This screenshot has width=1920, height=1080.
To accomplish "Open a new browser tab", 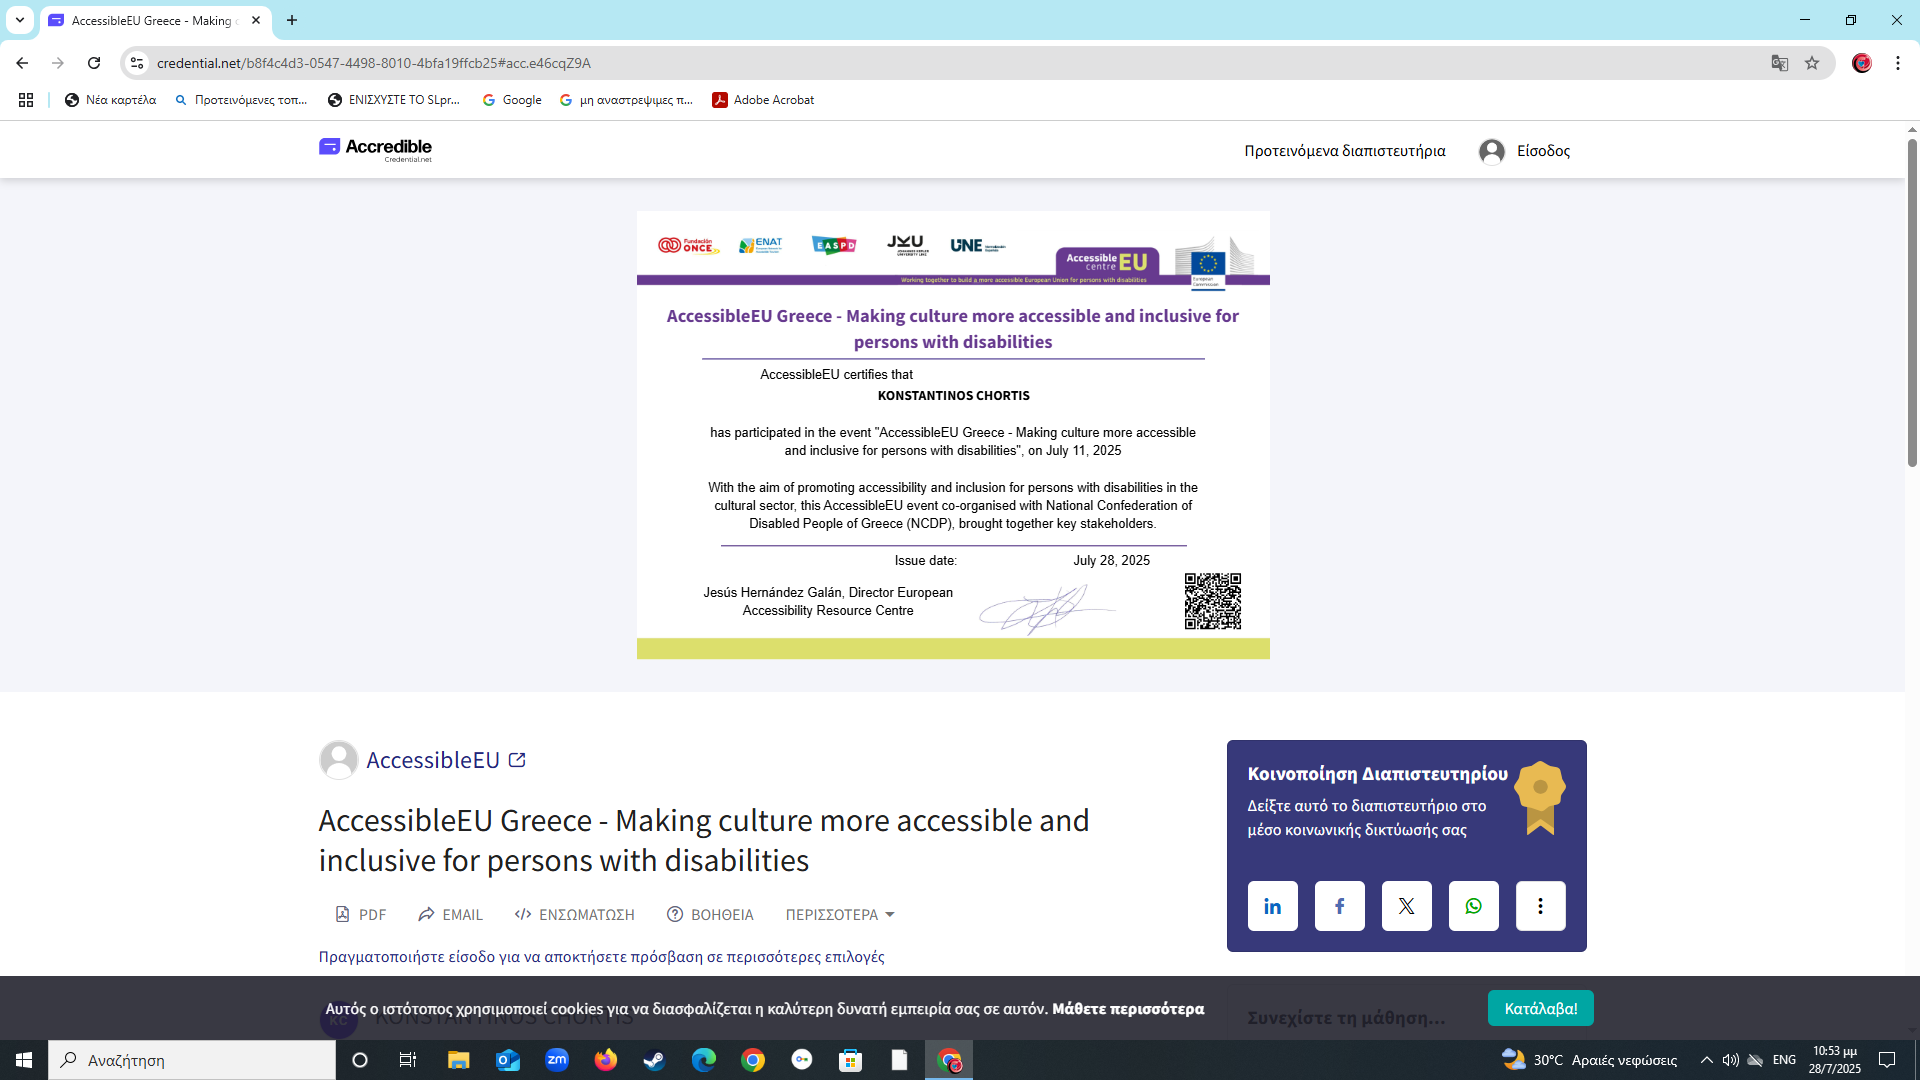I will [292, 20].
